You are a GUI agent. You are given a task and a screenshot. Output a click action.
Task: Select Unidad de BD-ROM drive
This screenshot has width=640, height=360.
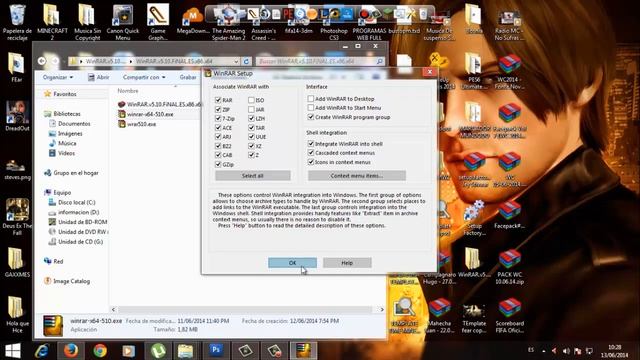(x=82, y=222)
